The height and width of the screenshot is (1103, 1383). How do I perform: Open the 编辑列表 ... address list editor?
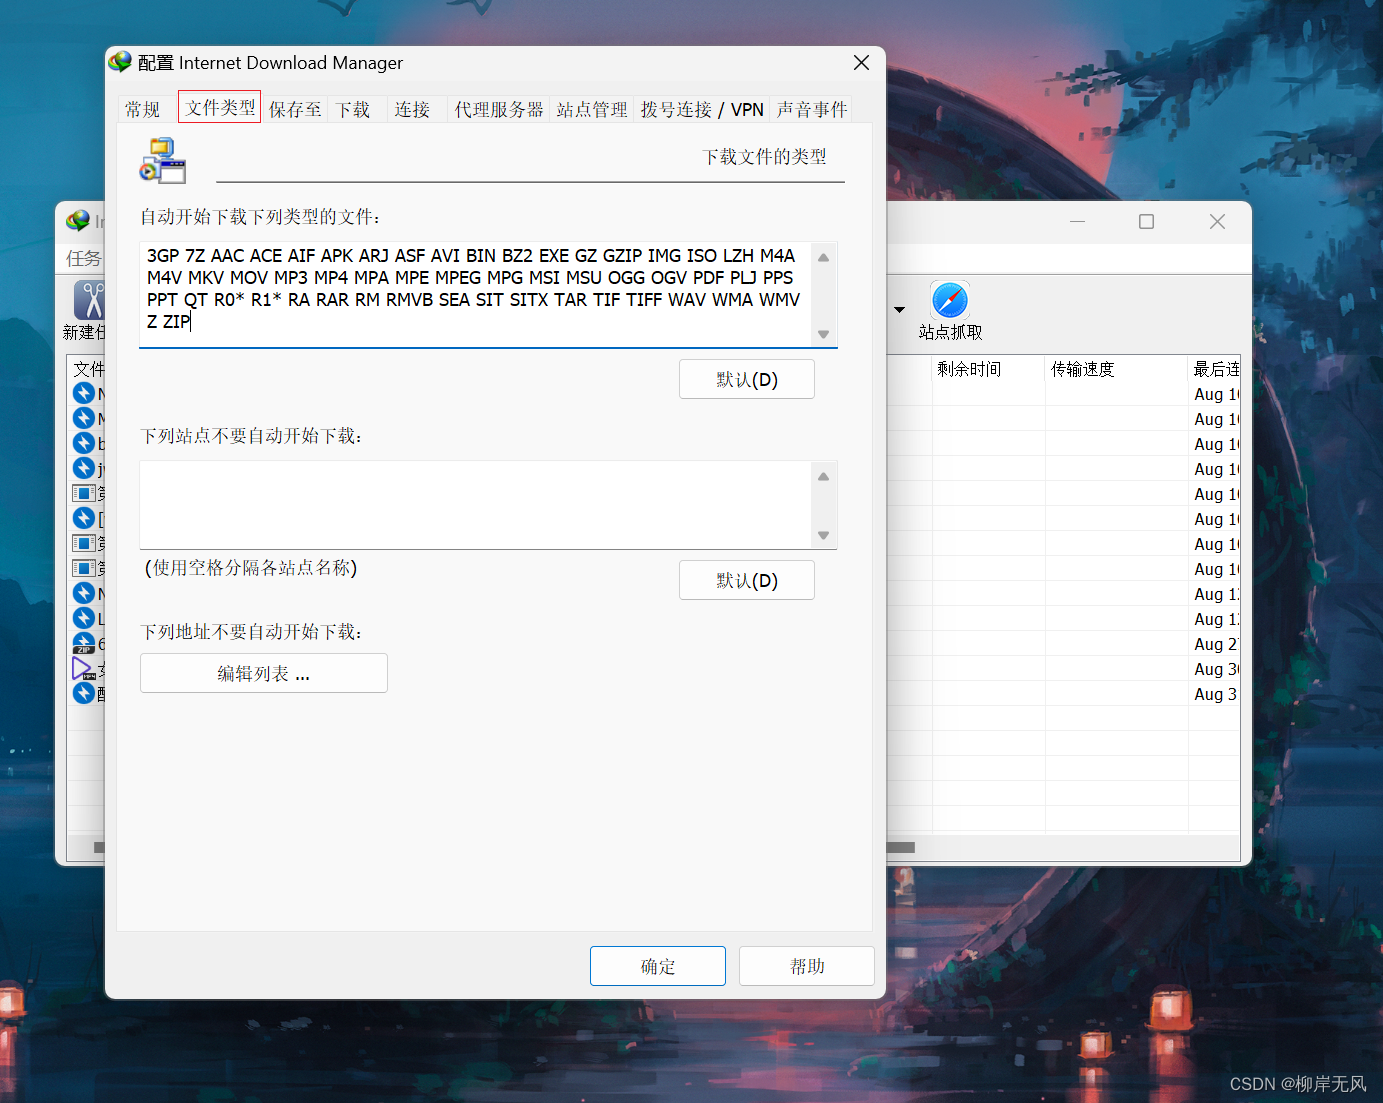(264, 673)
